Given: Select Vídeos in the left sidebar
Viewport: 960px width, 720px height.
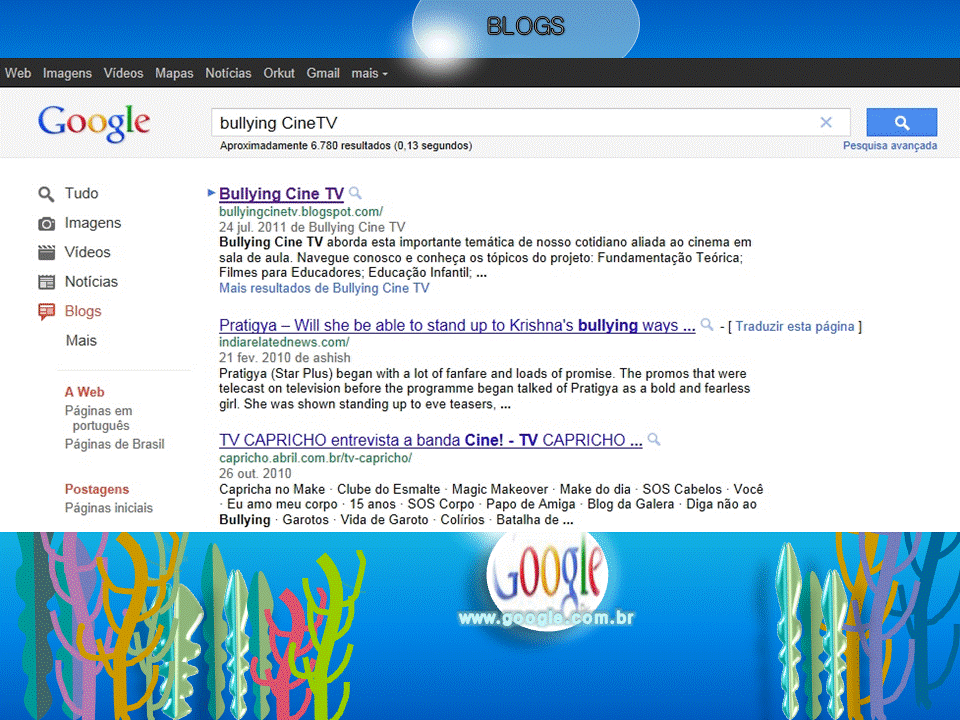Looking at the screenshot, I should click(88, 252).
